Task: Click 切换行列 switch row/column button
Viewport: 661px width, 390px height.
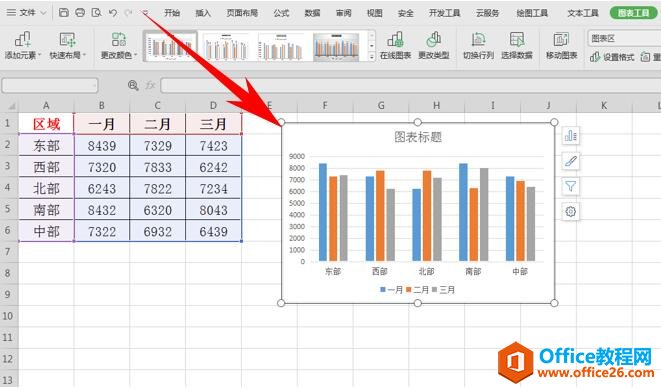Action: [478, 46]
